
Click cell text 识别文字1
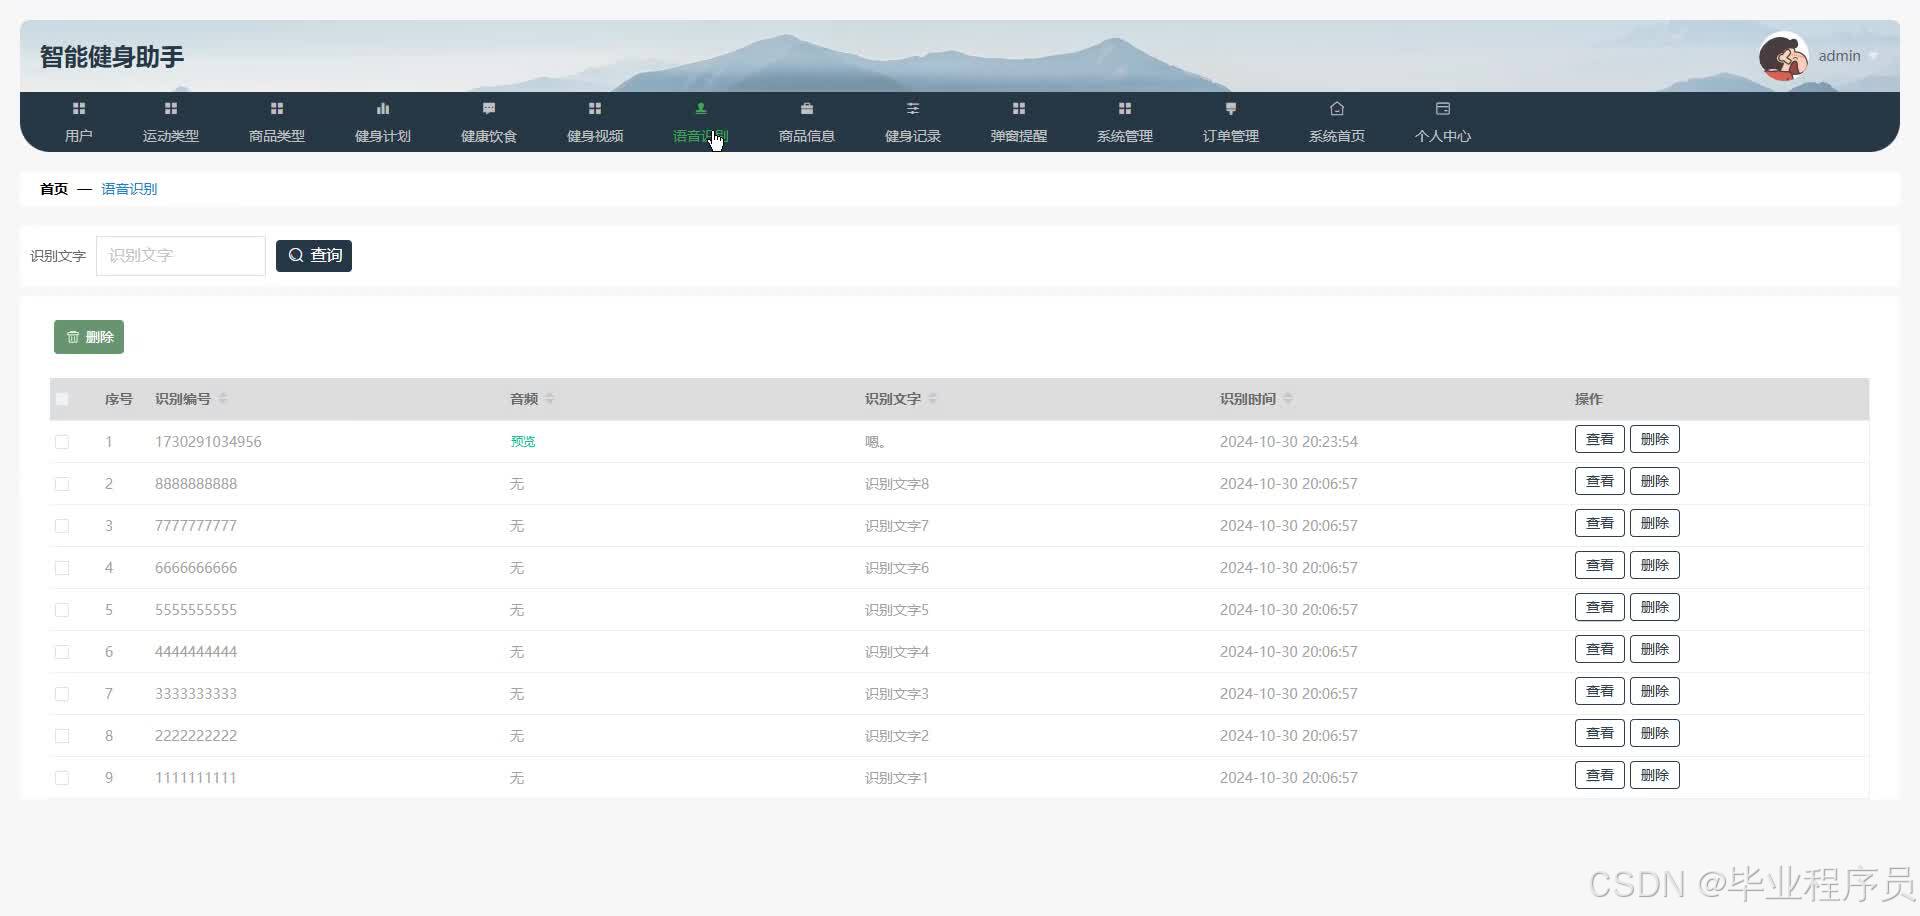897,777
